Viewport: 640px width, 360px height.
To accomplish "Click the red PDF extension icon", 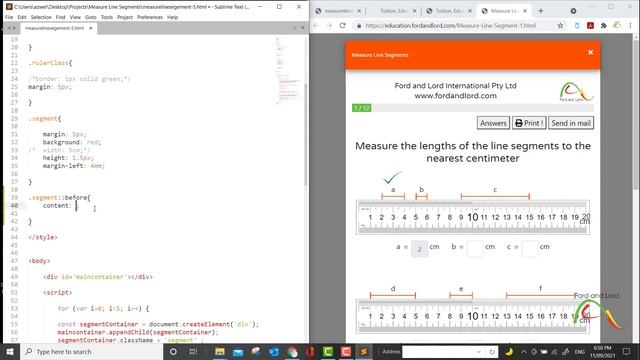I will tap(590, 25).
